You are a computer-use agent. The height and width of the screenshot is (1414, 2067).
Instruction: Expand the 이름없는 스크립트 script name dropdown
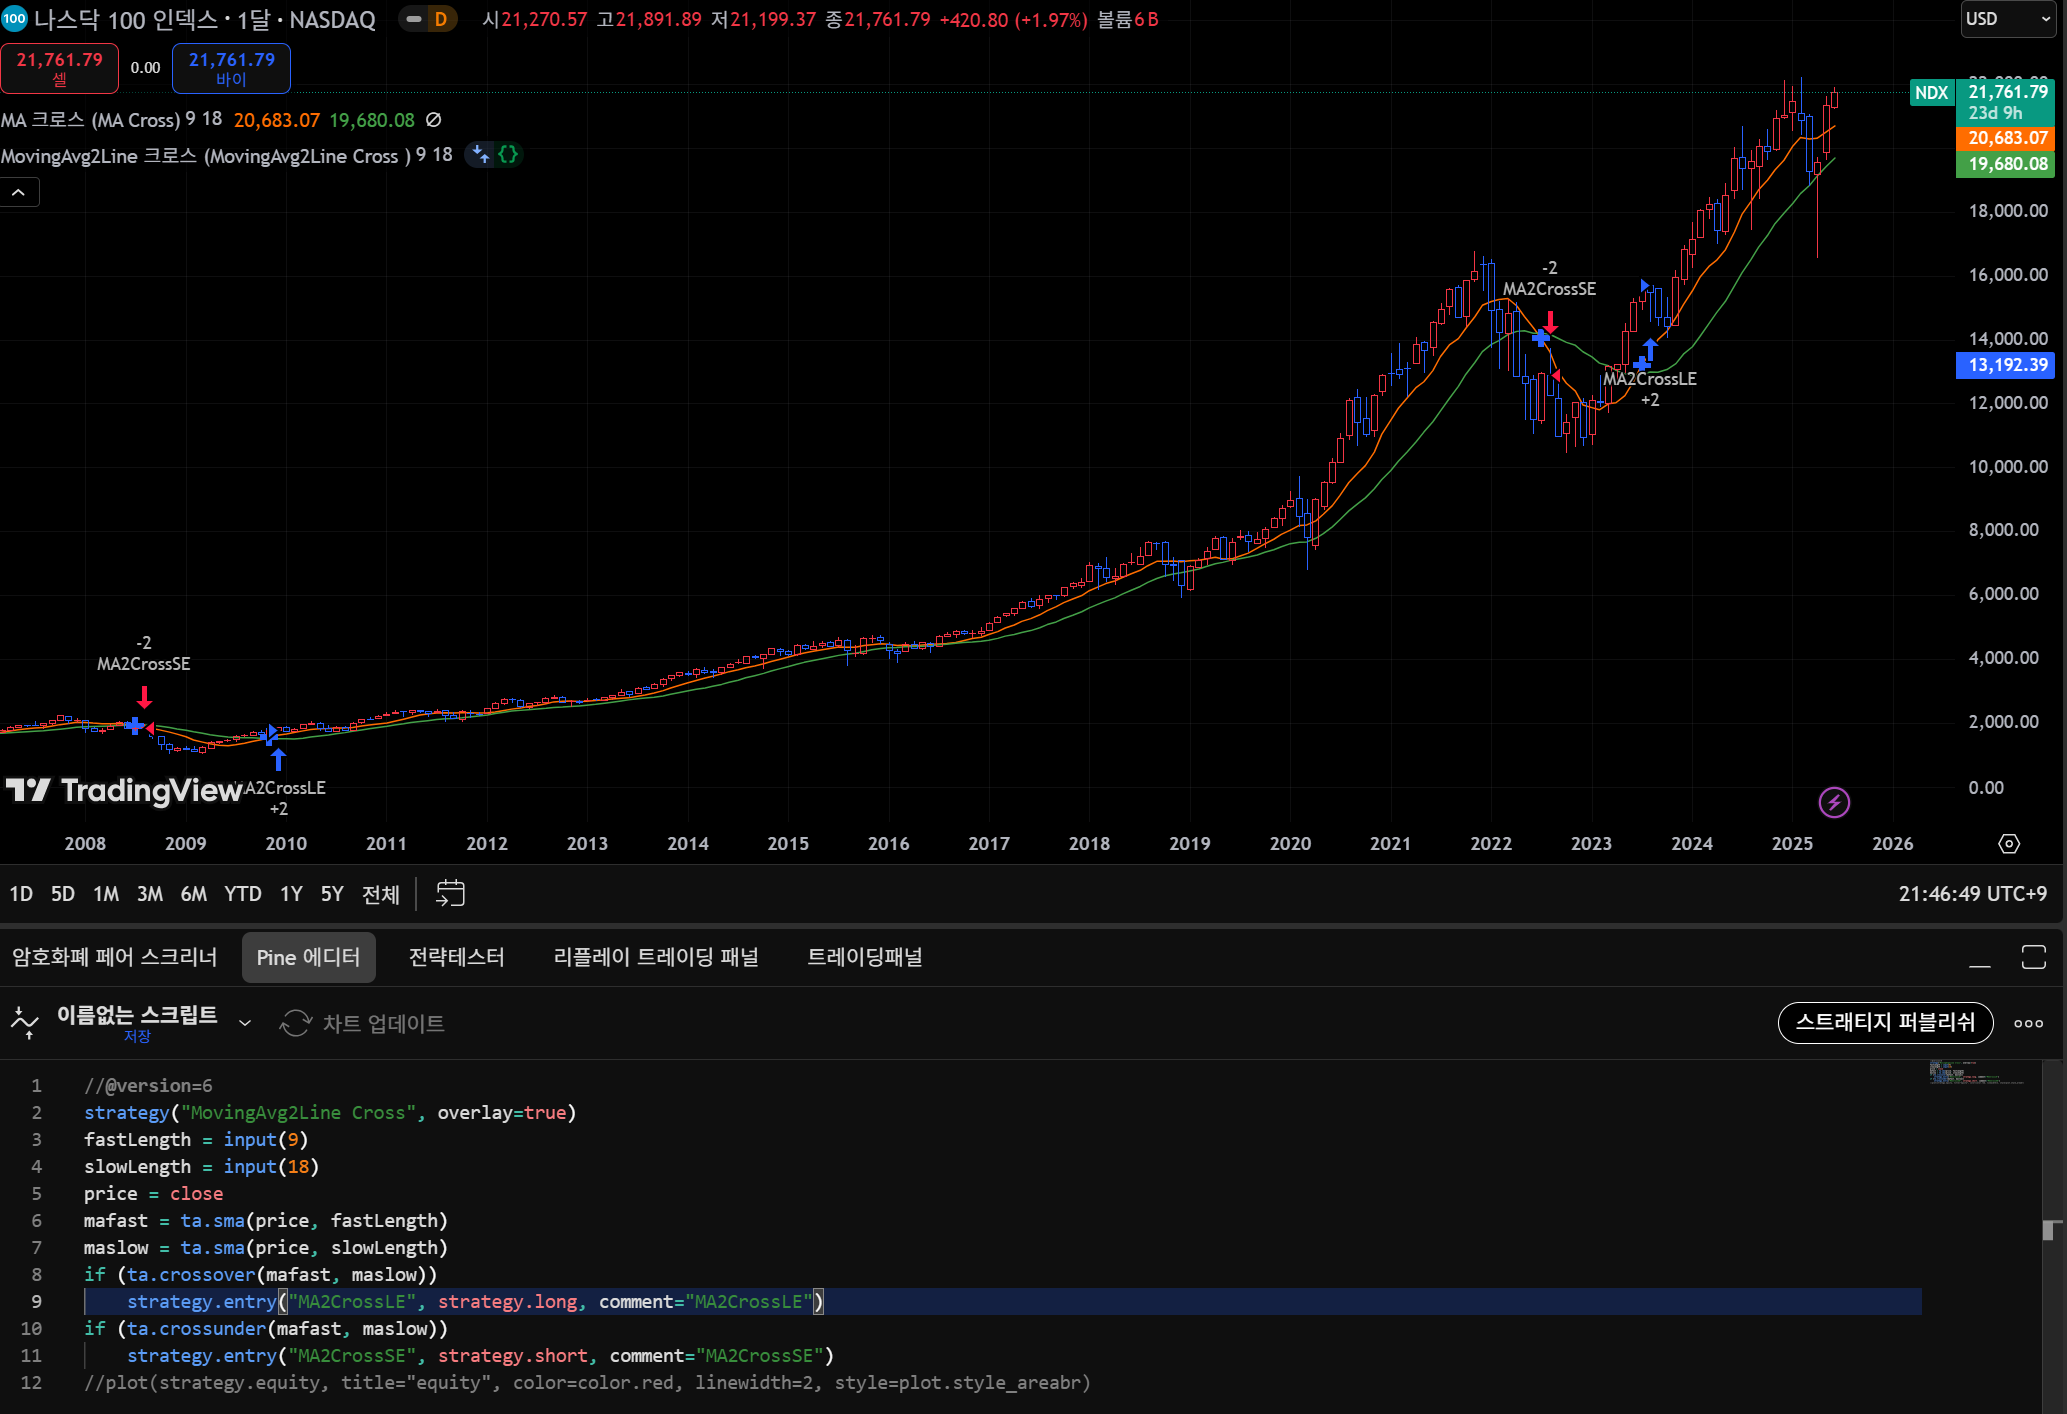[x=244, y=1022]
